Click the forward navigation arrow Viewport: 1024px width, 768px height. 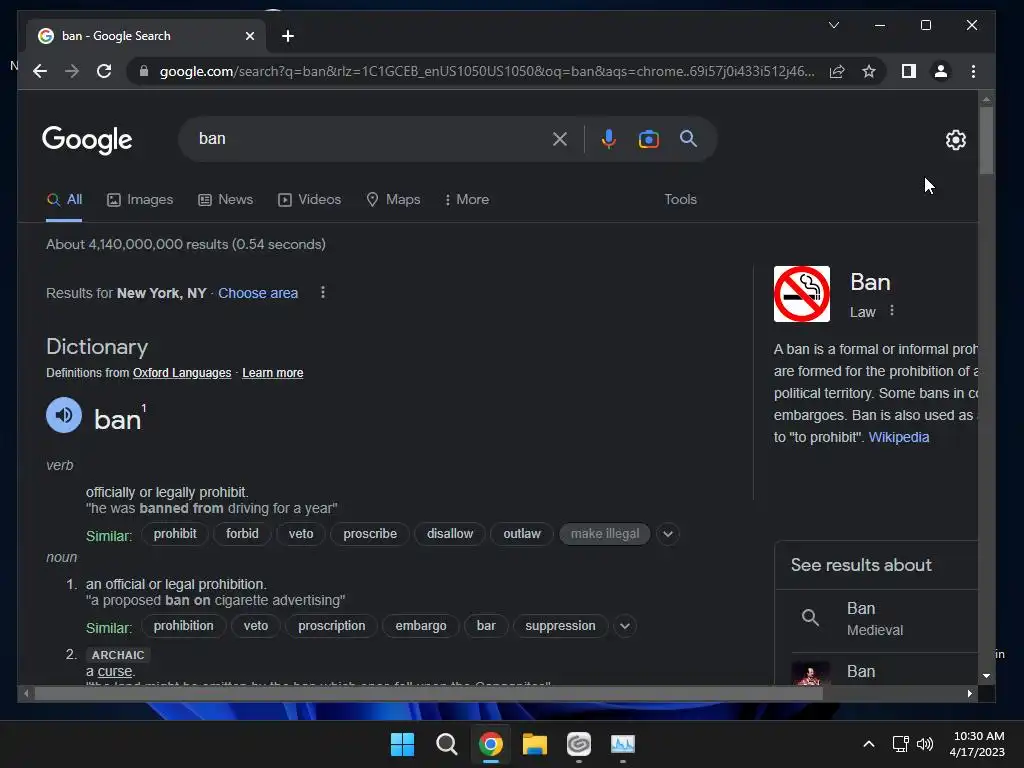click(x=72, y=71)
